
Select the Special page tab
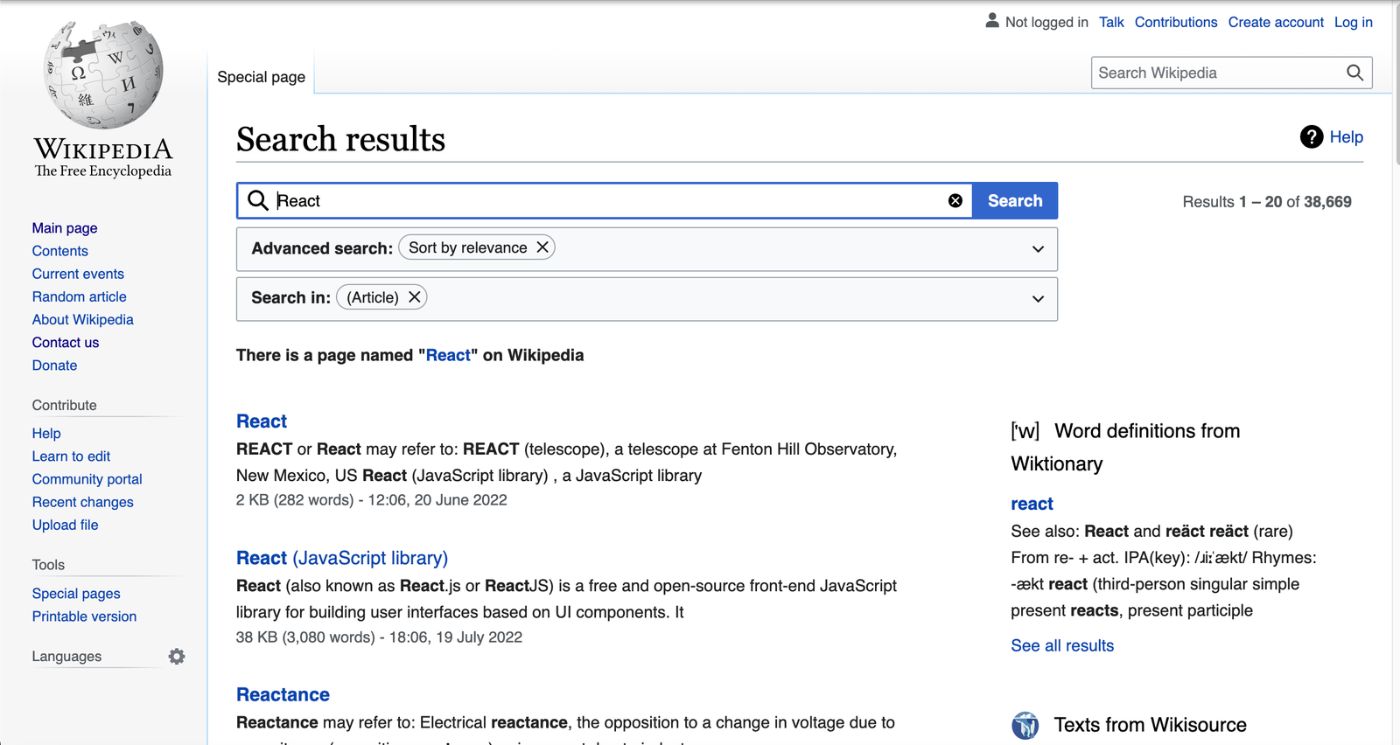pyautogui.click(x=261, y=77)
